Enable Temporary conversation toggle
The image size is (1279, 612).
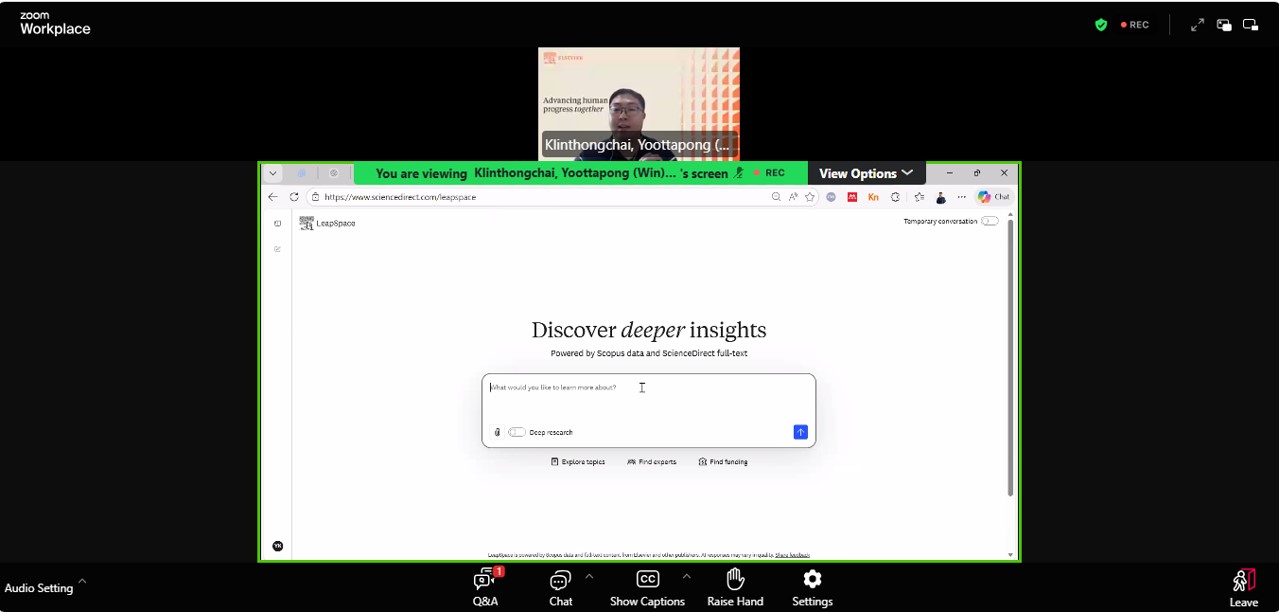[x=989, y=221]
